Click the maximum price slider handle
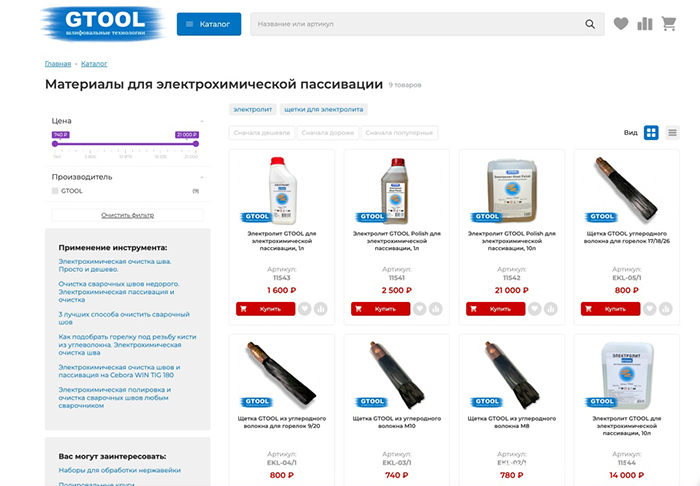 [197, 143]
